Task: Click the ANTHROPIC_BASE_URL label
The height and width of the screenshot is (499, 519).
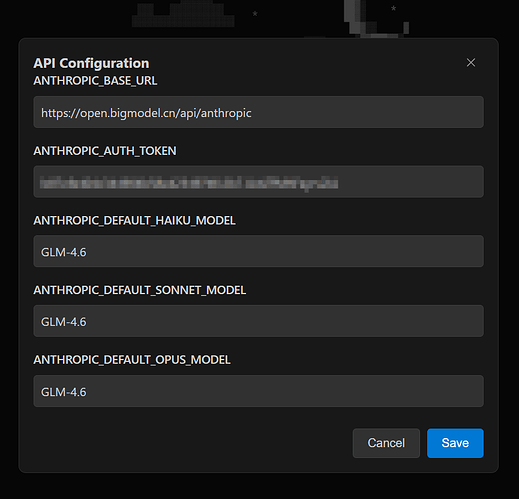Action: (x=95, y=81)
